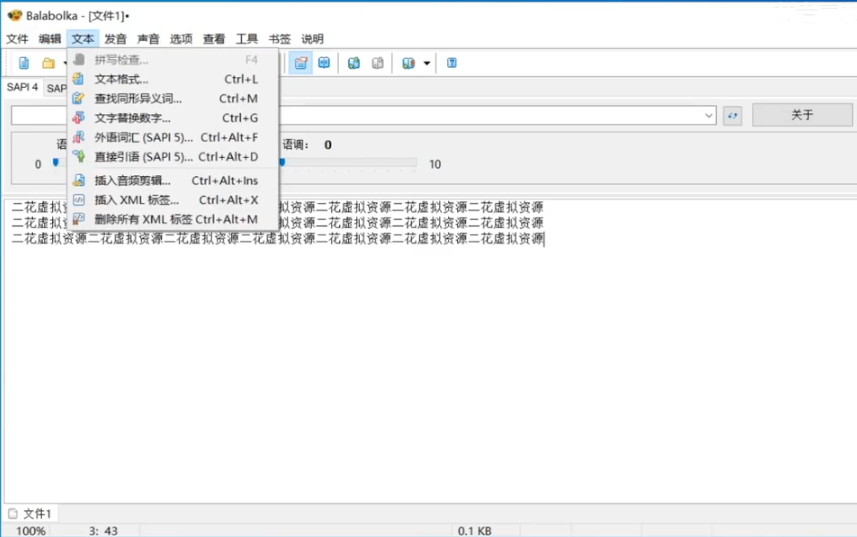This screenshot has height=537, width=857.
Task: Select 外语词汇 (SAPI 5)... menu entry
Action: [173, 137]
